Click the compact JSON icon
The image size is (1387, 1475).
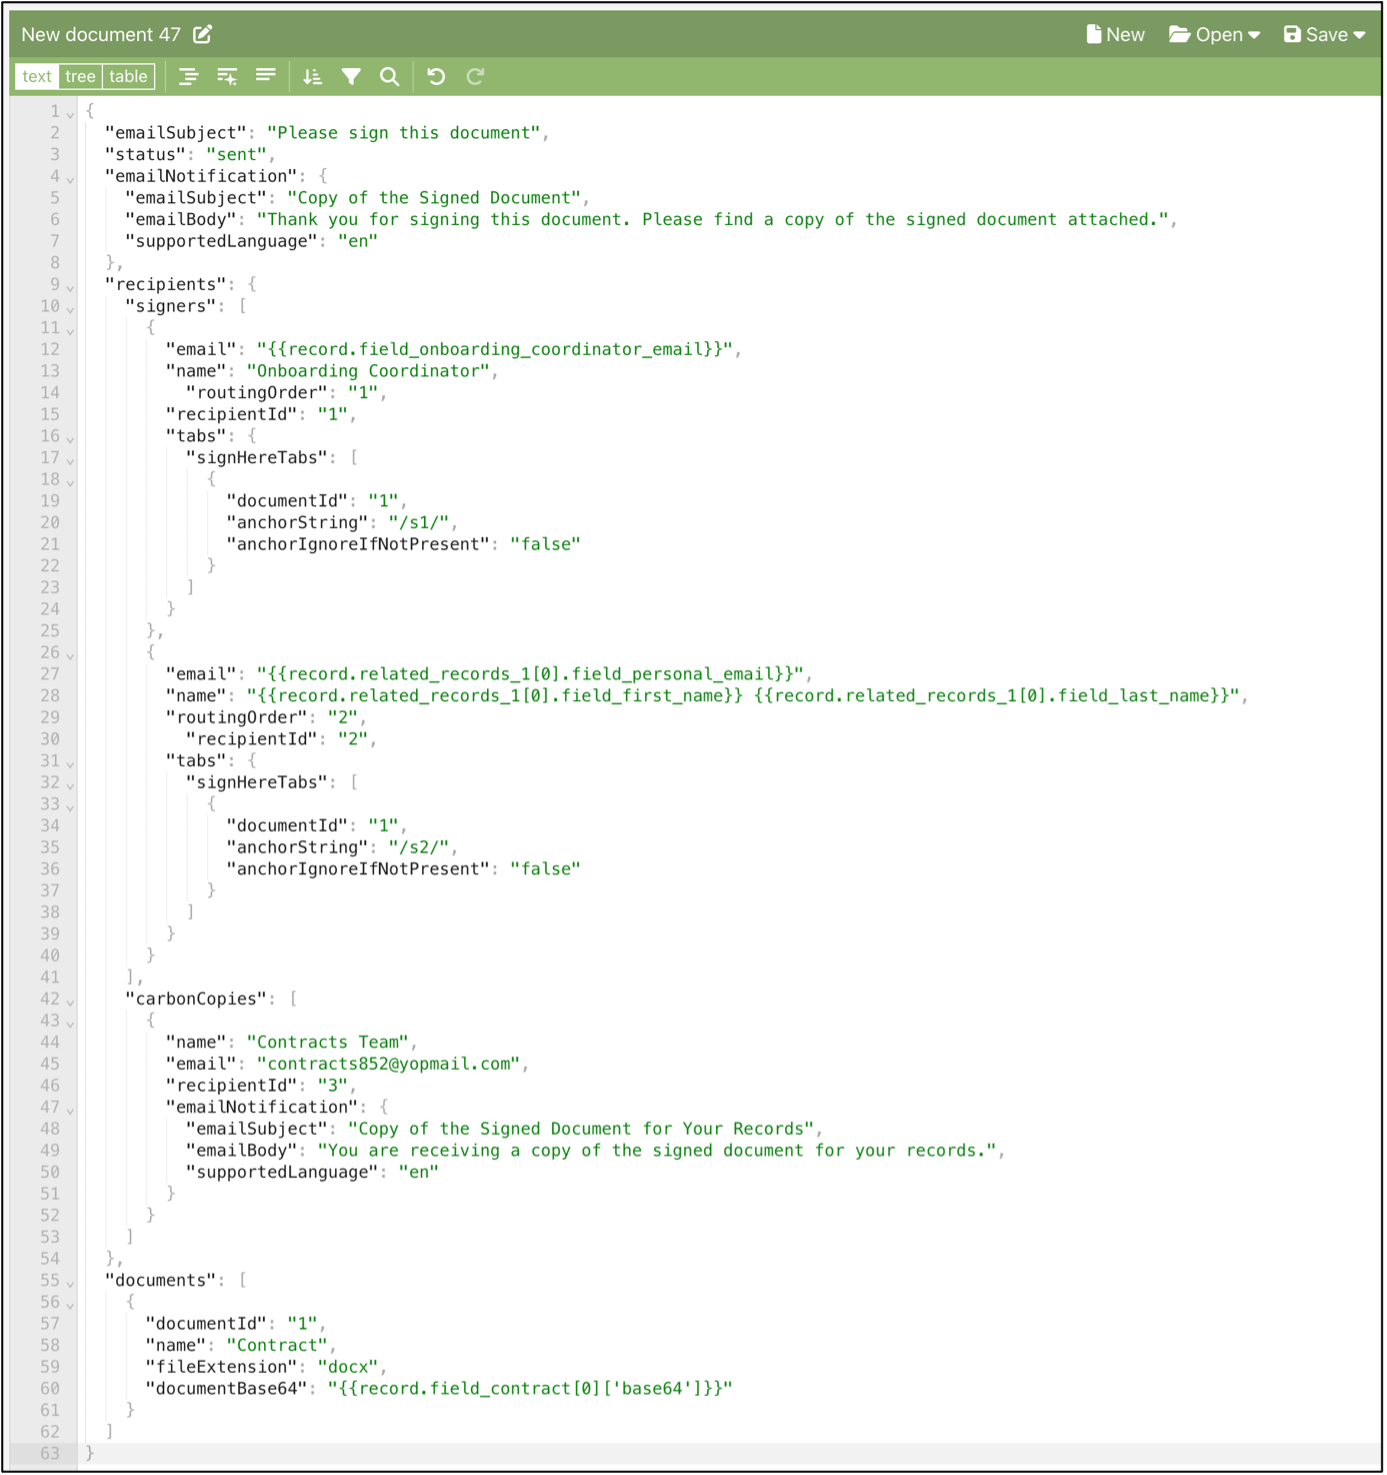(265, 76)
